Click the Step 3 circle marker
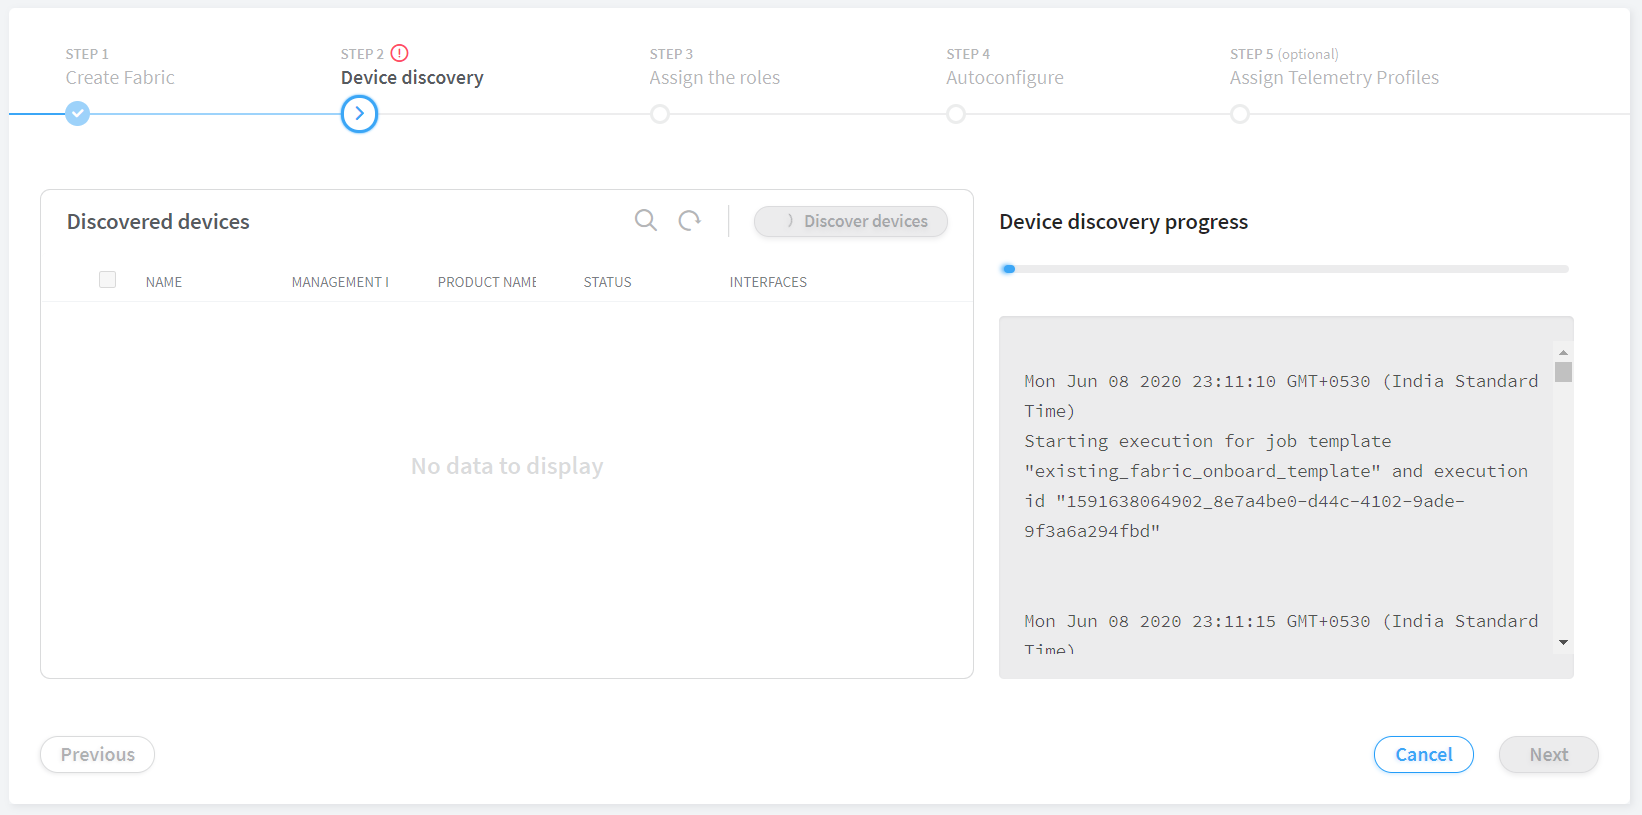 point(660,114)
